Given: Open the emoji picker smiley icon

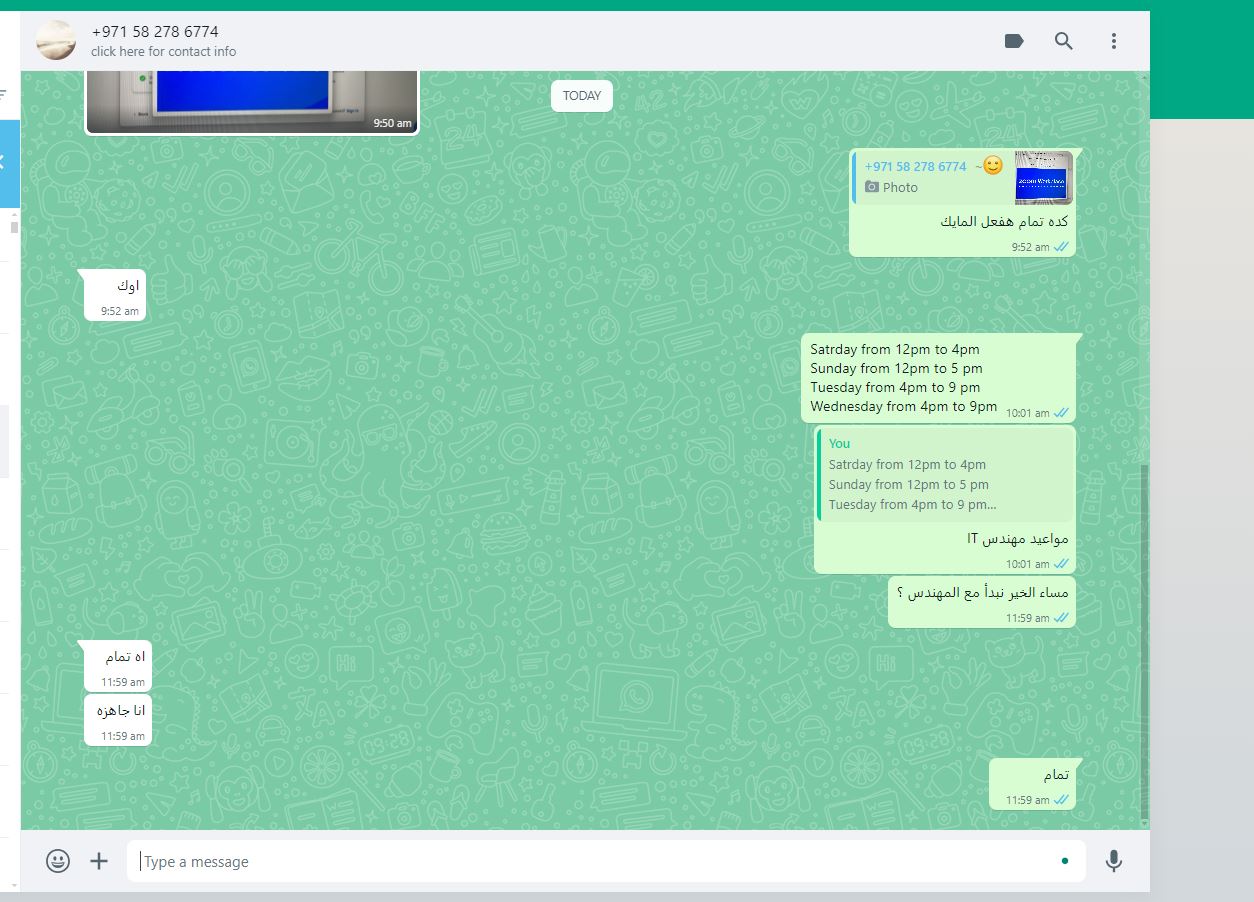Looking at the screenshot, I should 58,861.
